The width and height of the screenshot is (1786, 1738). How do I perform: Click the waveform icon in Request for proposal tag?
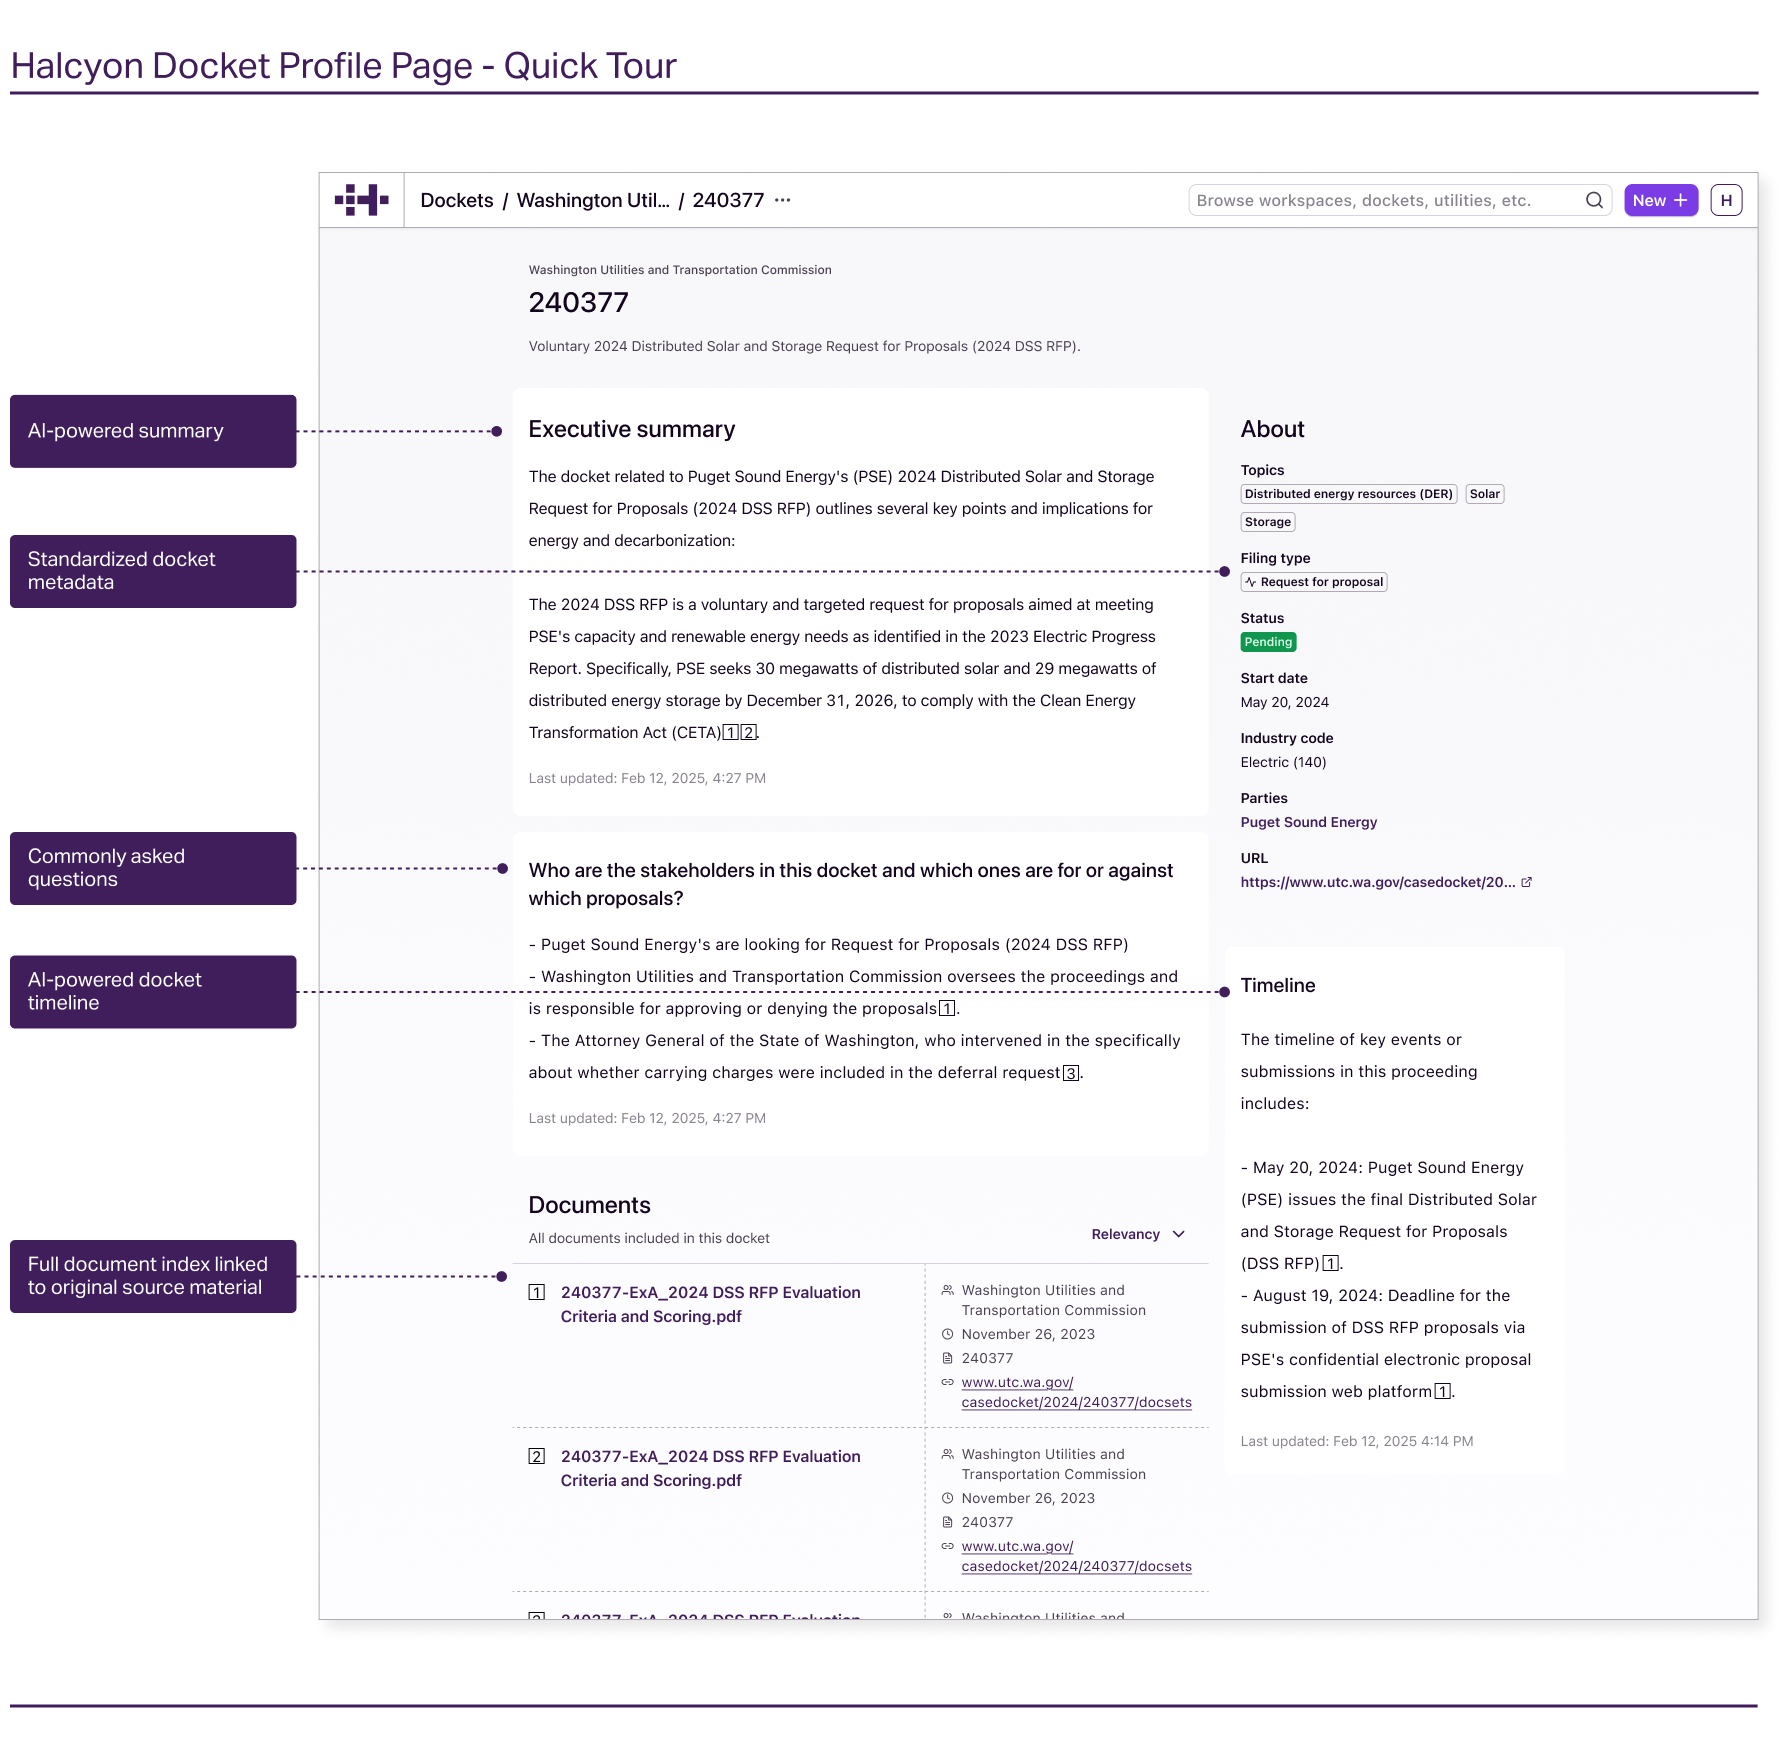pyautogui.click(x=1251, y=581)
